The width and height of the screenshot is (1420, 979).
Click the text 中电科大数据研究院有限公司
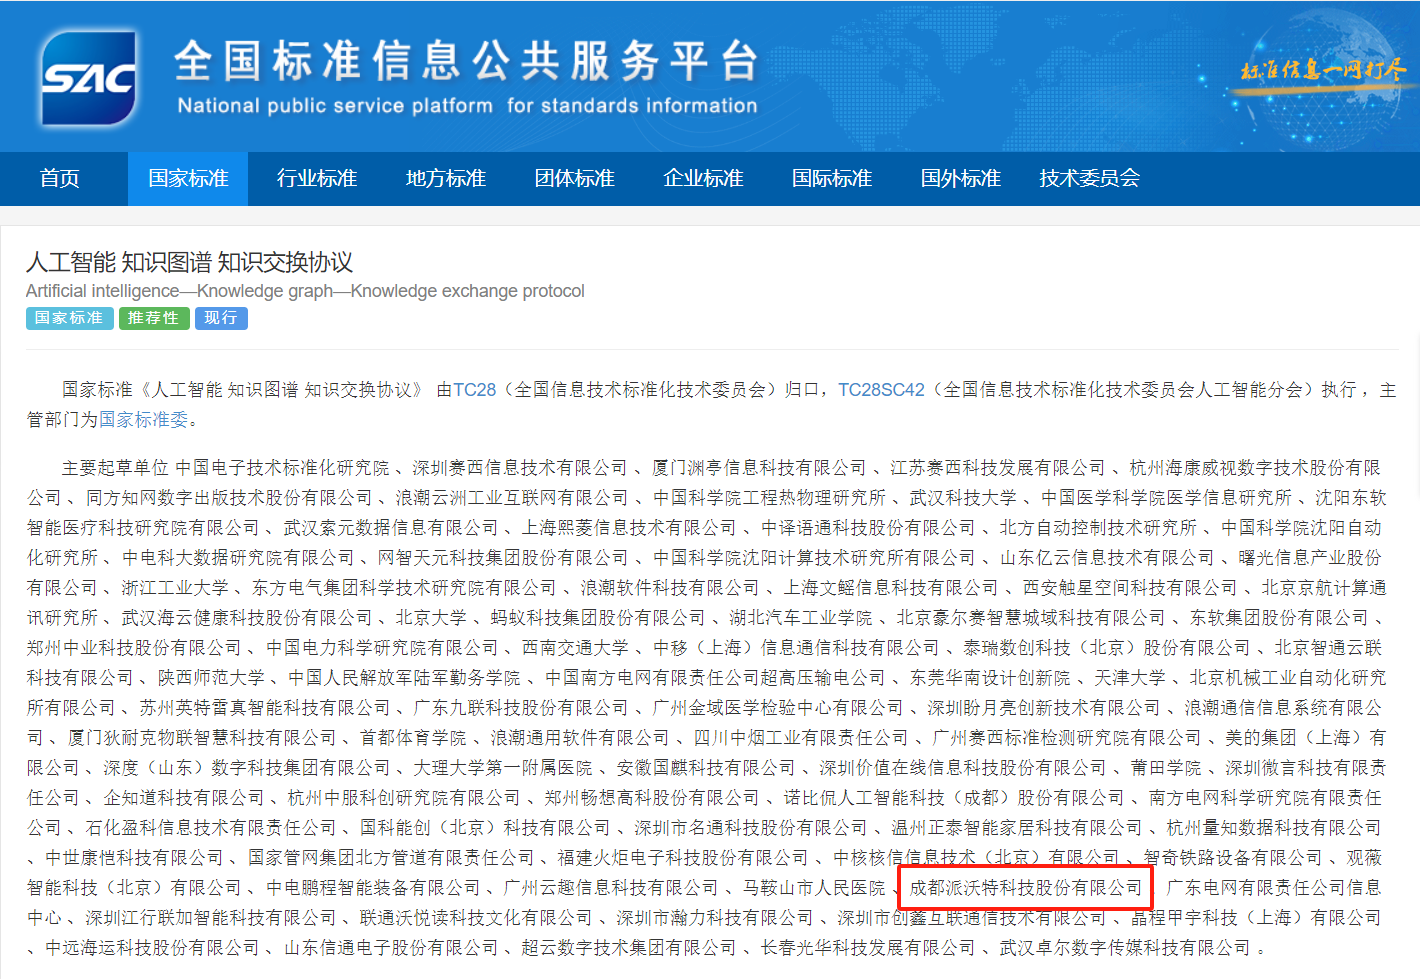click(238, 558)
